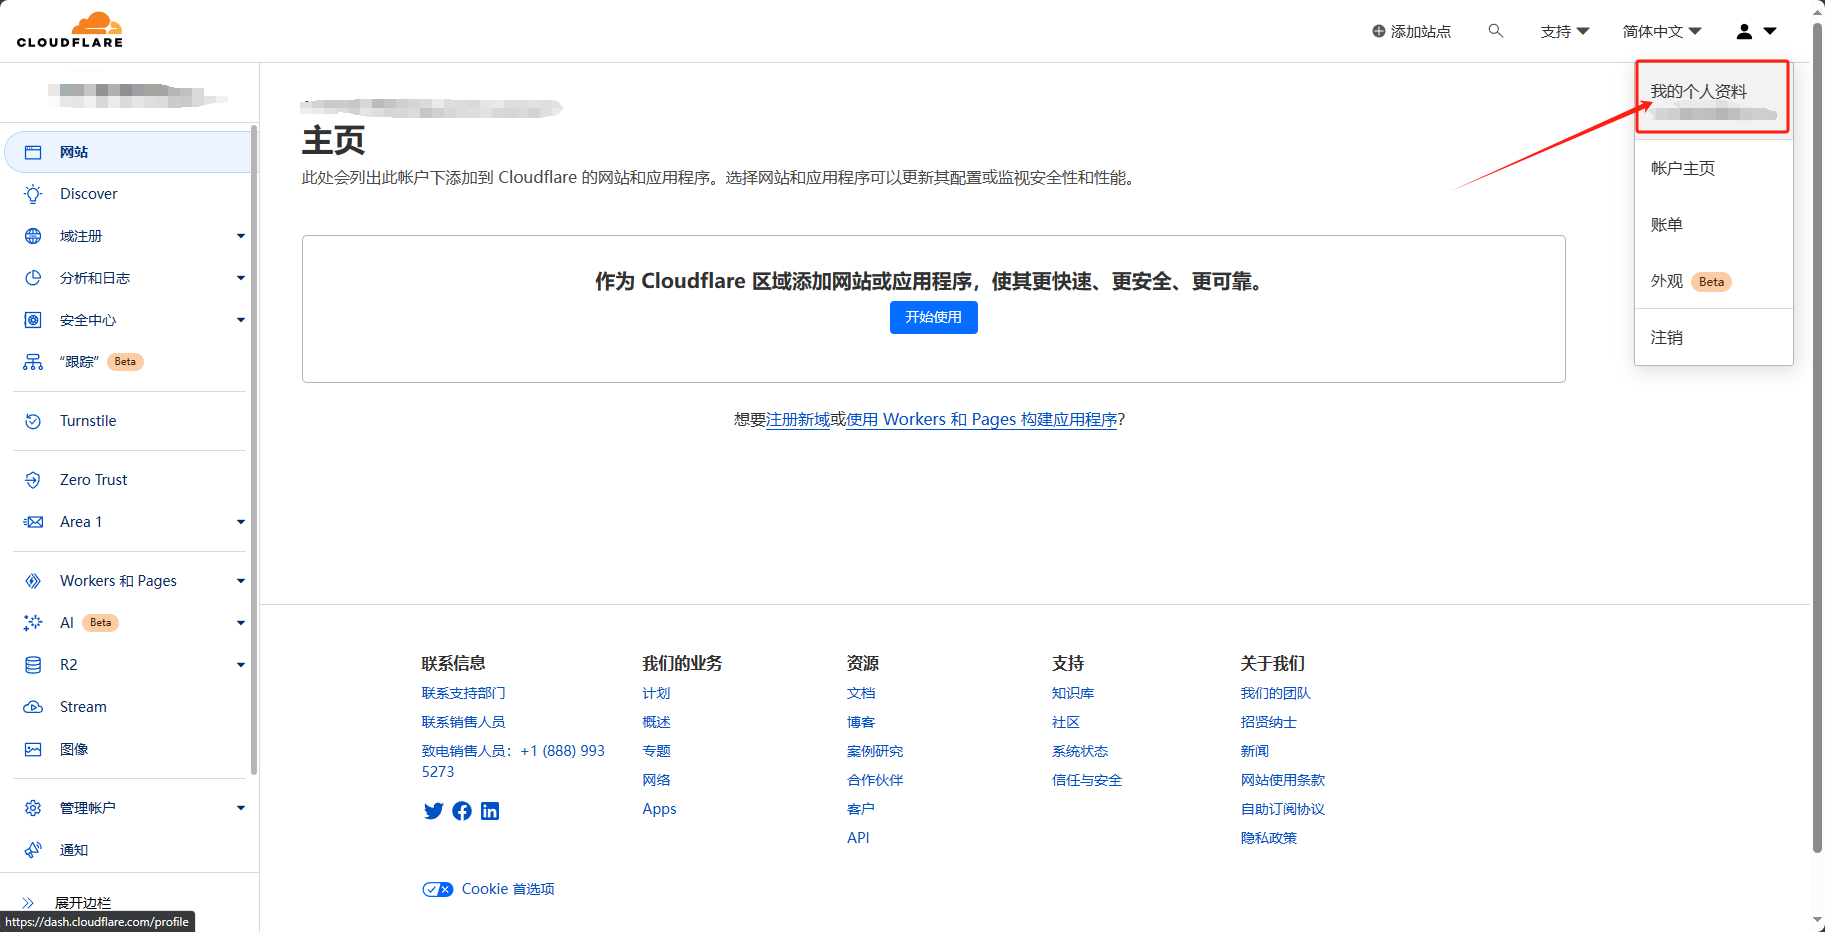Select 注销 to log out
The image size is (1825, 932).
(x=1713, y=338)
